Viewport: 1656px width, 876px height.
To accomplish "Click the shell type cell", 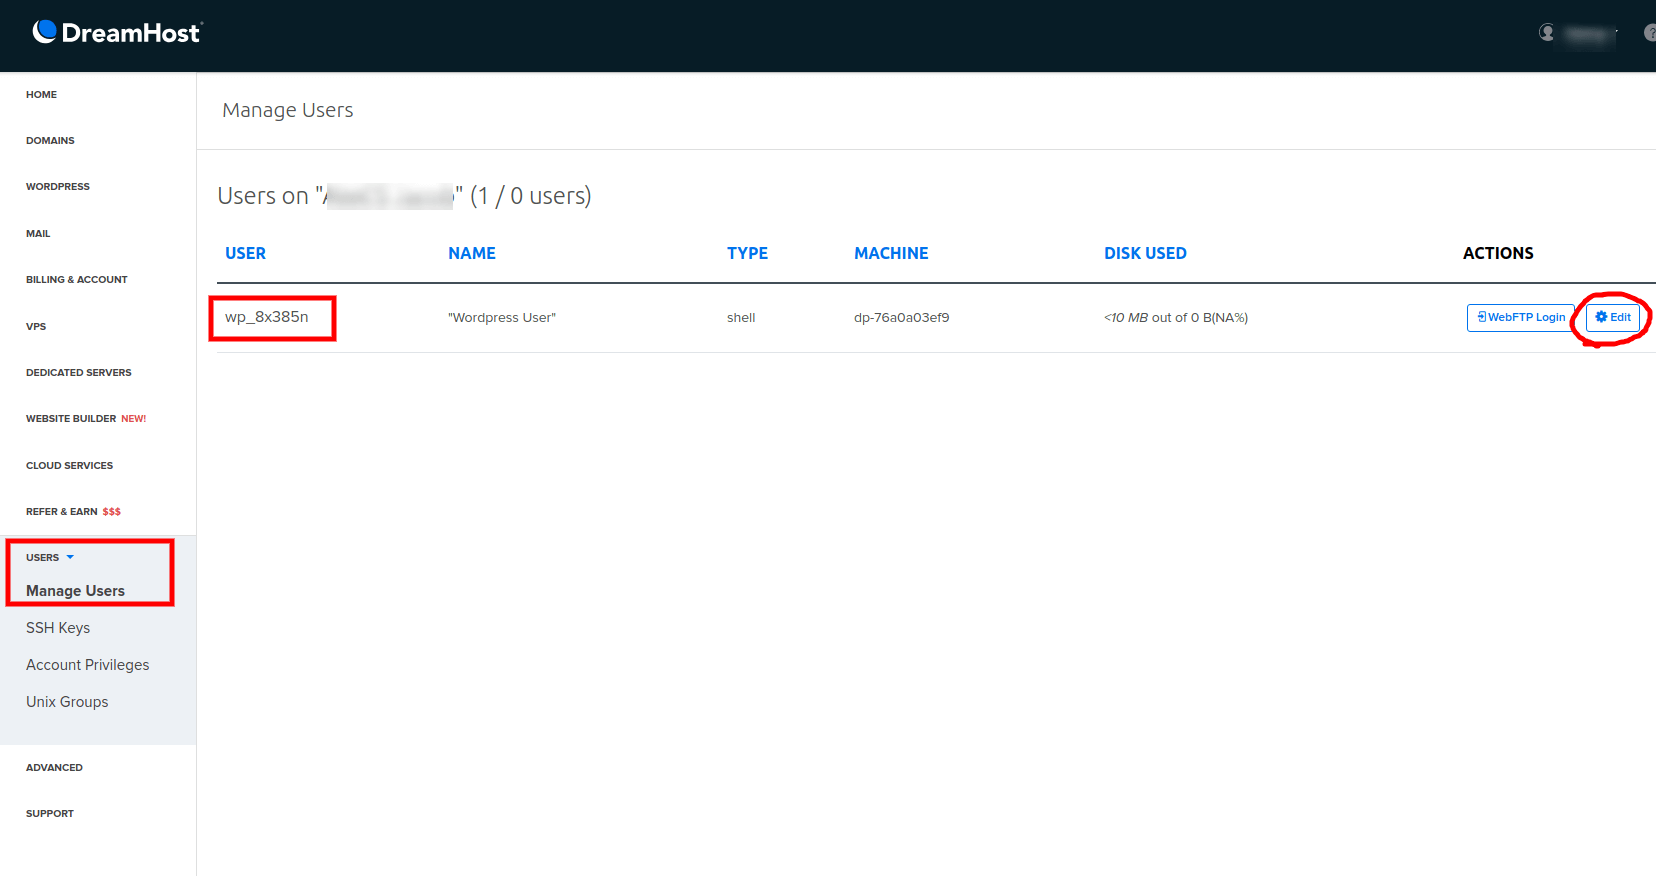I will click(741, 318).
